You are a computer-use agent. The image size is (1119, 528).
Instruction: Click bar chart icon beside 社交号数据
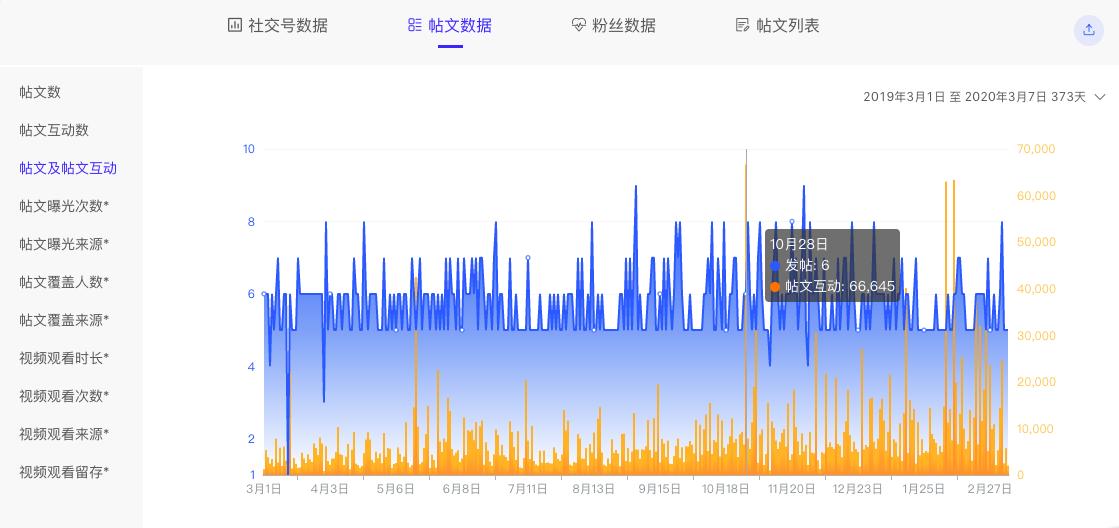[x=234, y=26]
